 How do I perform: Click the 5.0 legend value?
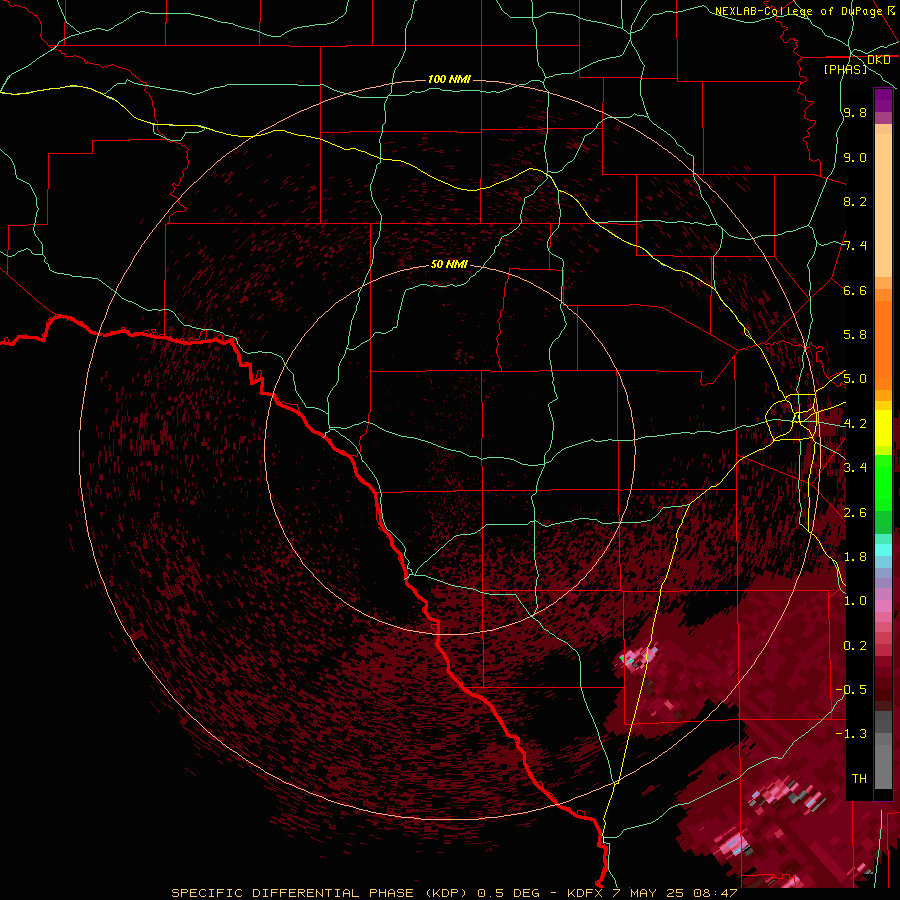point(855,379)
